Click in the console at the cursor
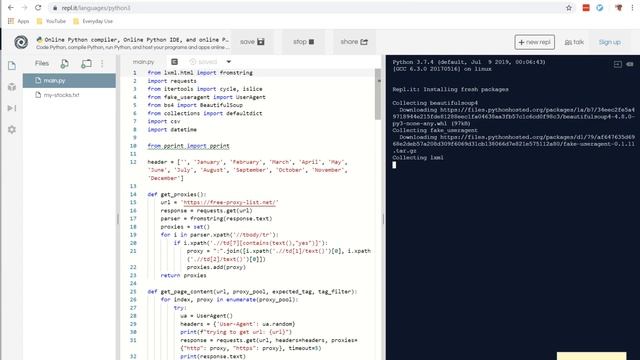 tap(394, 165)
